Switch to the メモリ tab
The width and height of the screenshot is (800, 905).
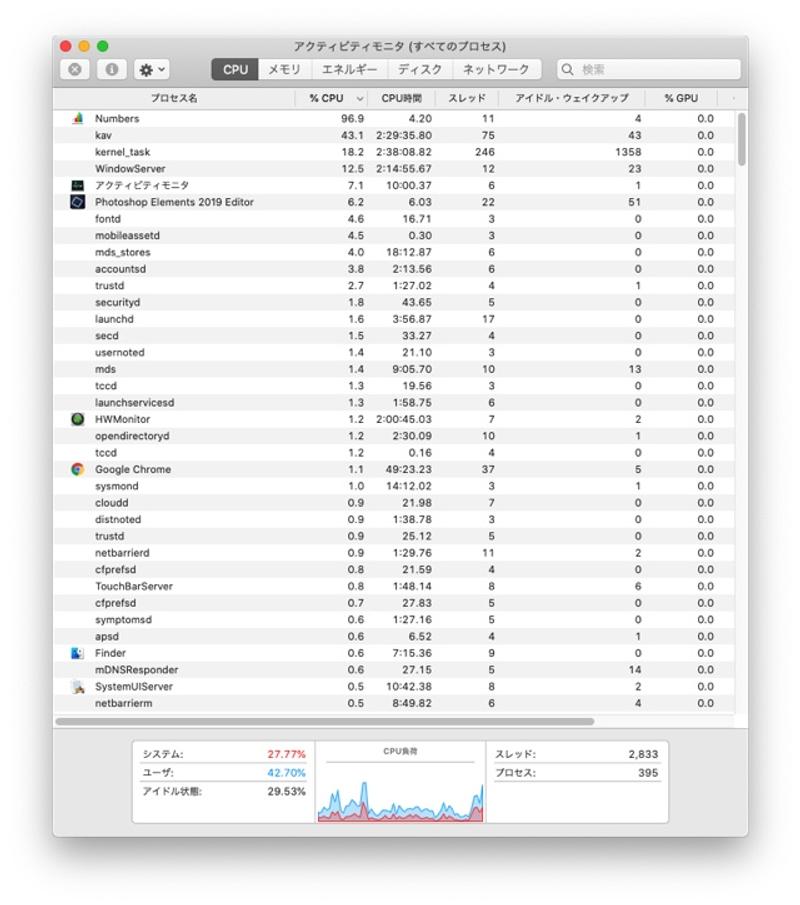click(285, 70)
